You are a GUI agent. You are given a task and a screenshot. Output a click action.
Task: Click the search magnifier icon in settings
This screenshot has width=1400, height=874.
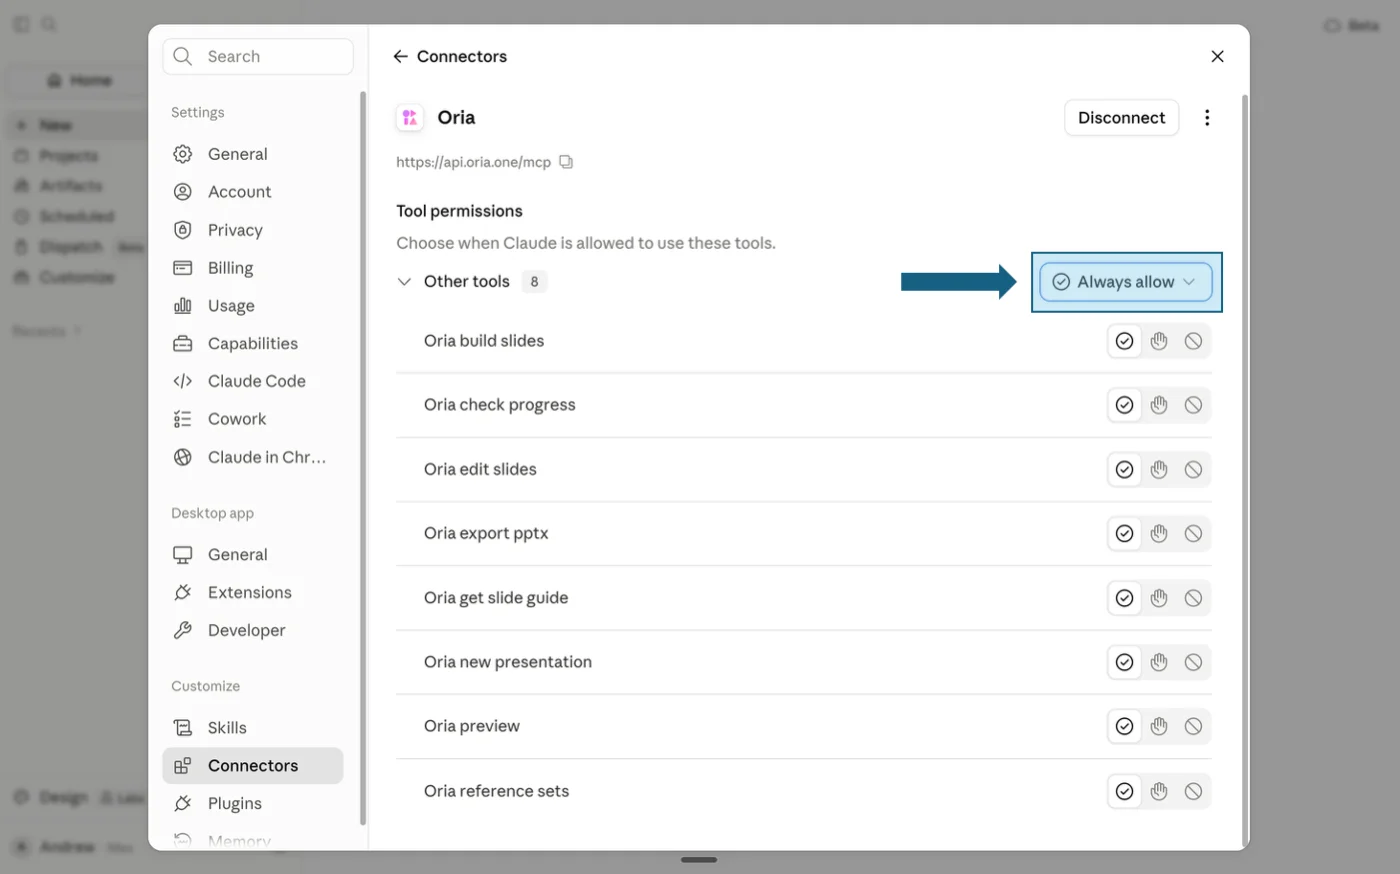183,57
